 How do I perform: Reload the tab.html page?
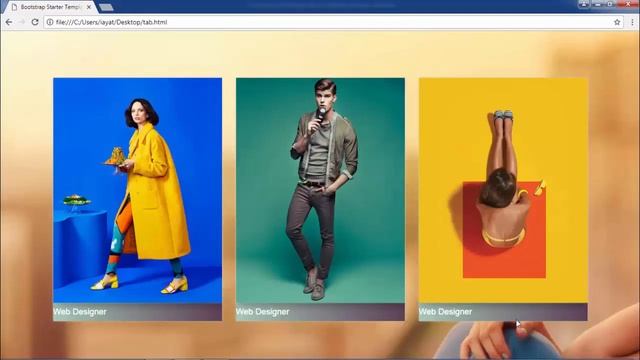35,22
